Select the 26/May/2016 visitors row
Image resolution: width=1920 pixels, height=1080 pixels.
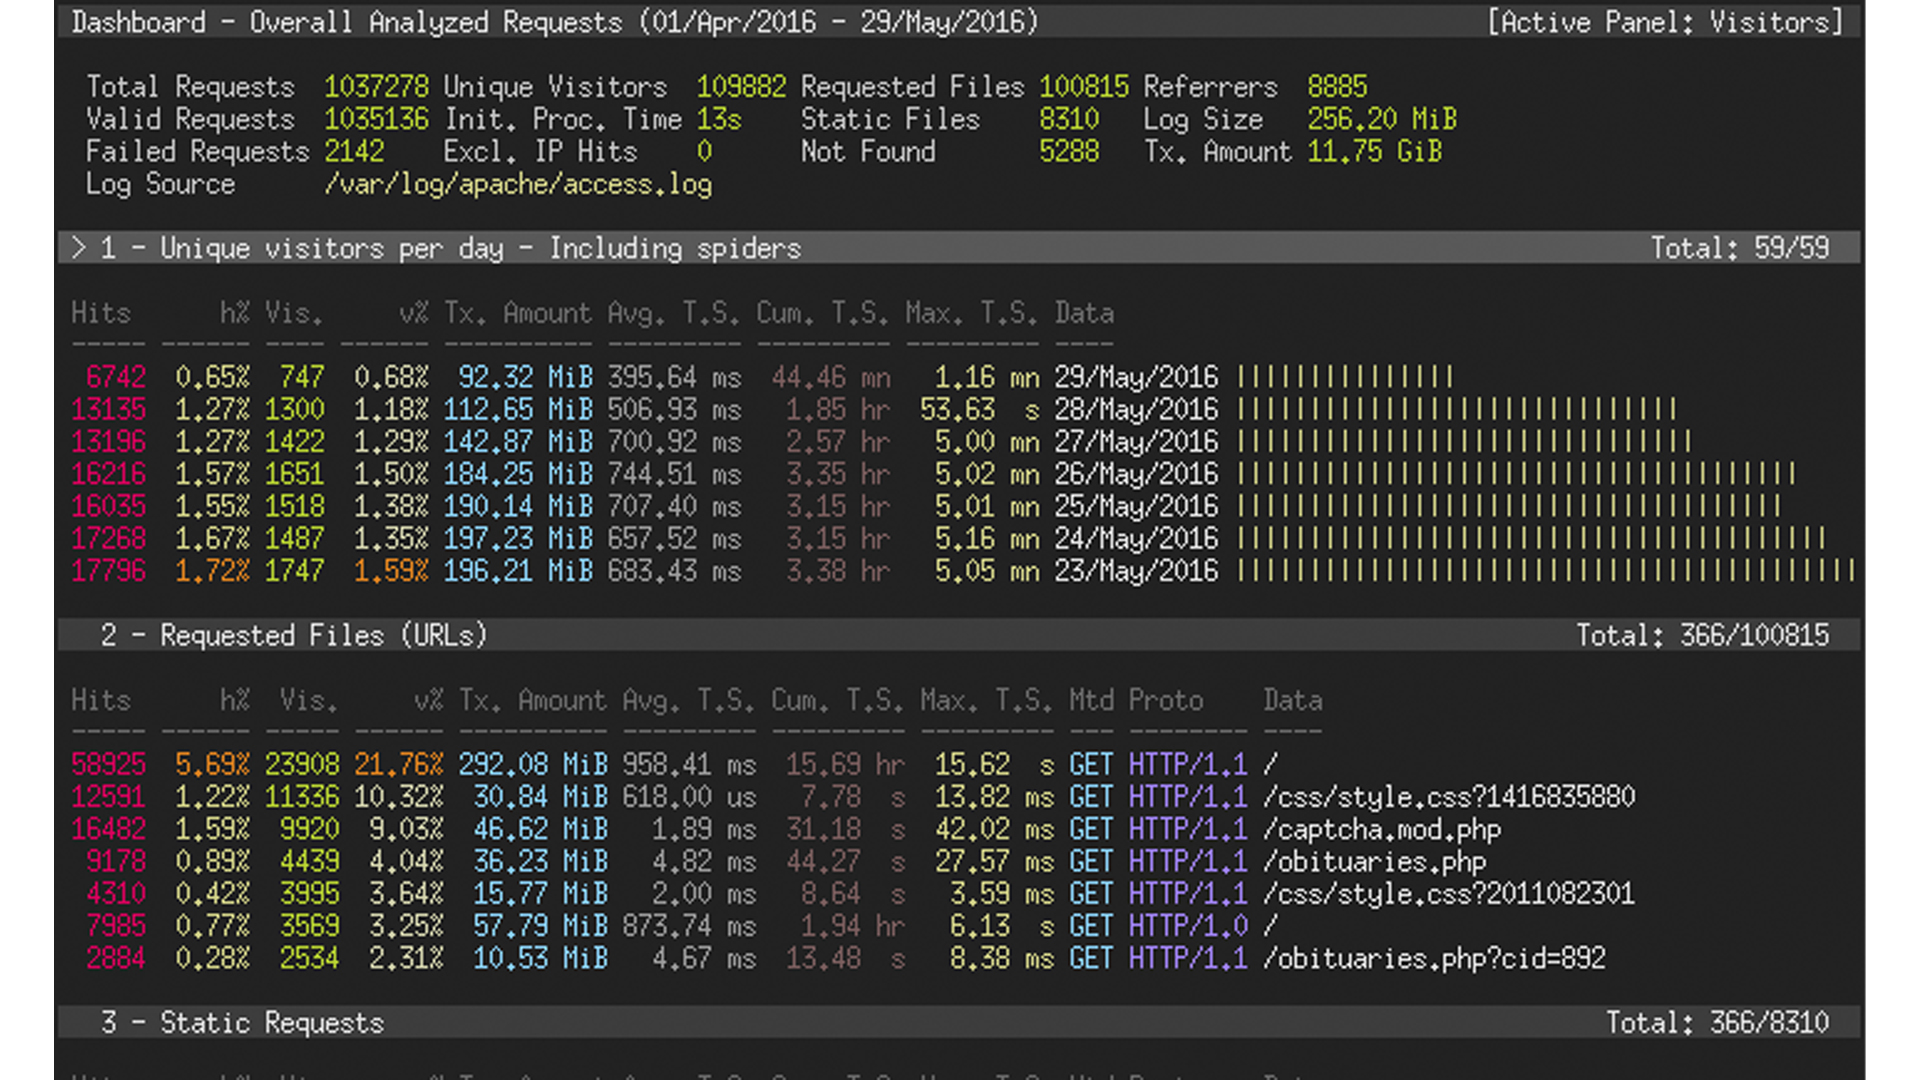tap(1135, 474)
